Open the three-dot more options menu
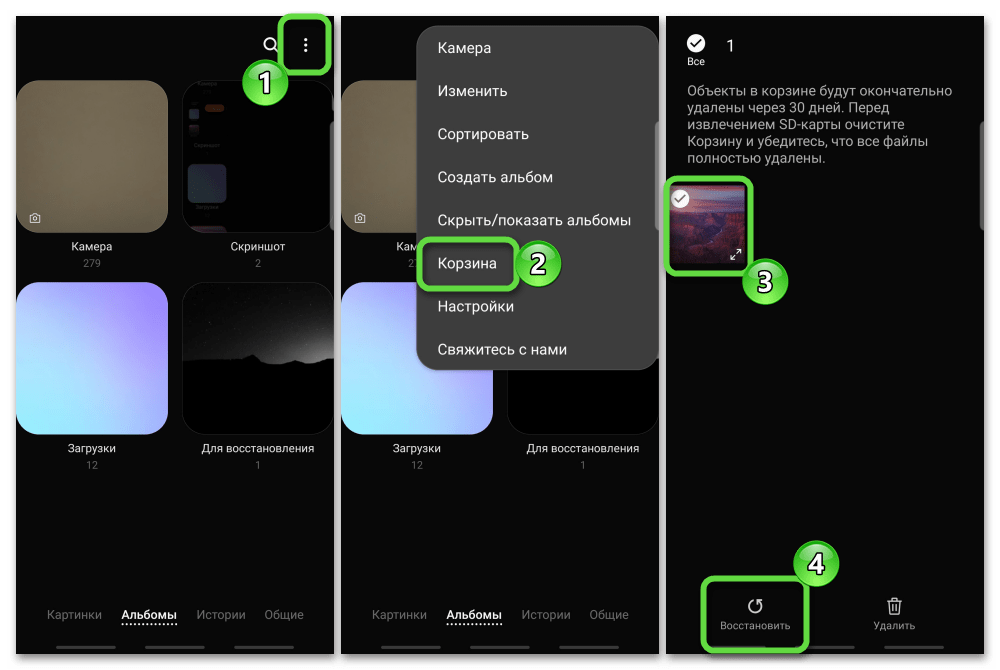Image resolution: width=1000 pixels, height=670 pixels. click(x=305, y=45)
